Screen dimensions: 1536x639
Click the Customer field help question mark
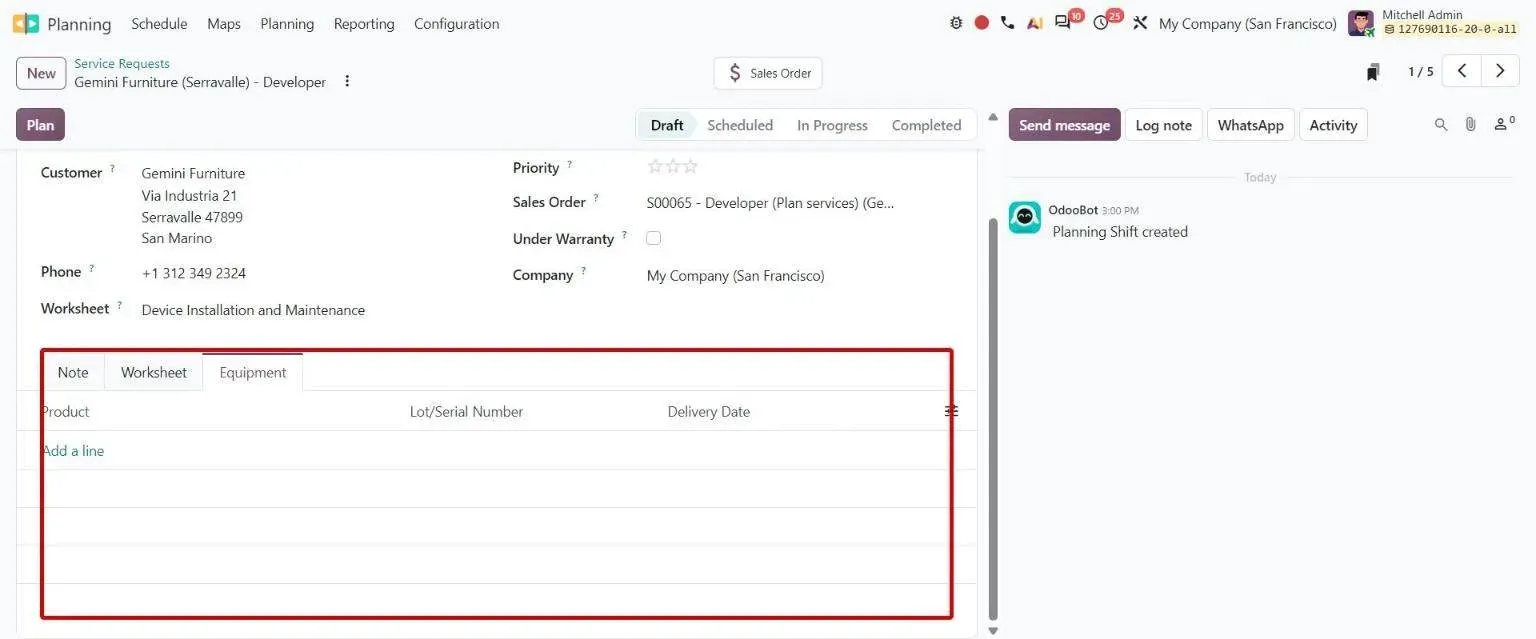click(x=112, y=168)
